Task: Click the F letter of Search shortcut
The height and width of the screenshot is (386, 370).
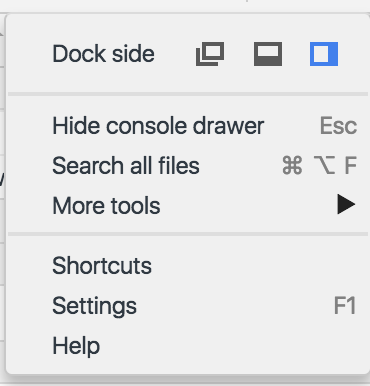Action: (x=350, y=166)
